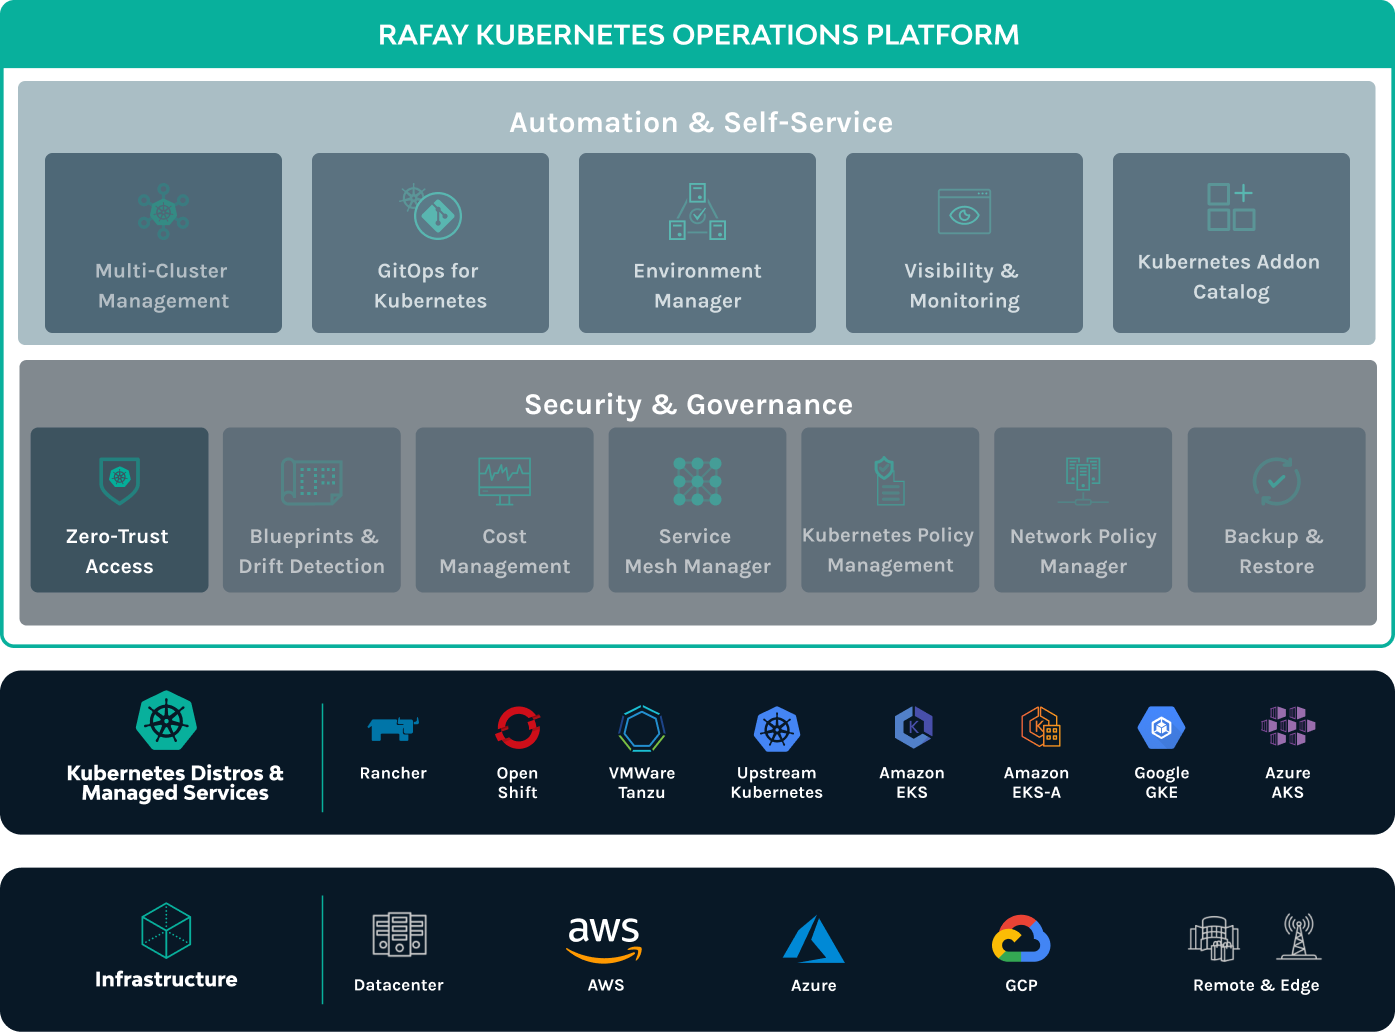Open the Blueprints & Drift Detection label

pyautogui.click(x=312, y=551)
